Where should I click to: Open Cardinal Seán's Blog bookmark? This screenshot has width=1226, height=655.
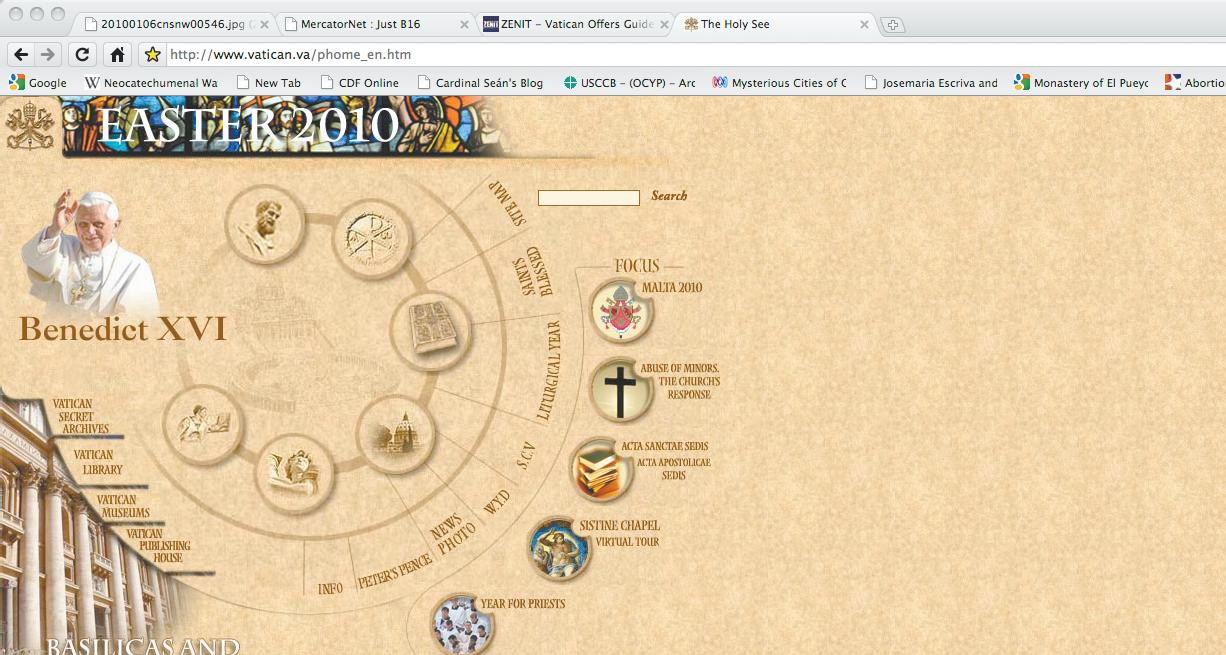tap(480, 83)
